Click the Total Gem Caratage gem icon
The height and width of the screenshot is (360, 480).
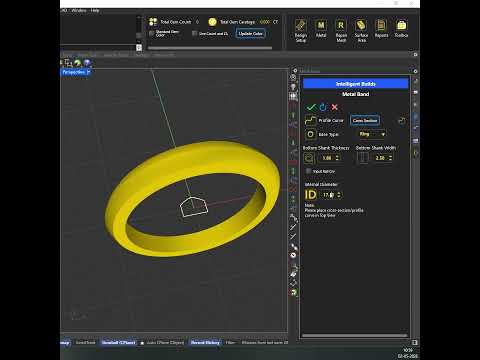tap(212, 22)
